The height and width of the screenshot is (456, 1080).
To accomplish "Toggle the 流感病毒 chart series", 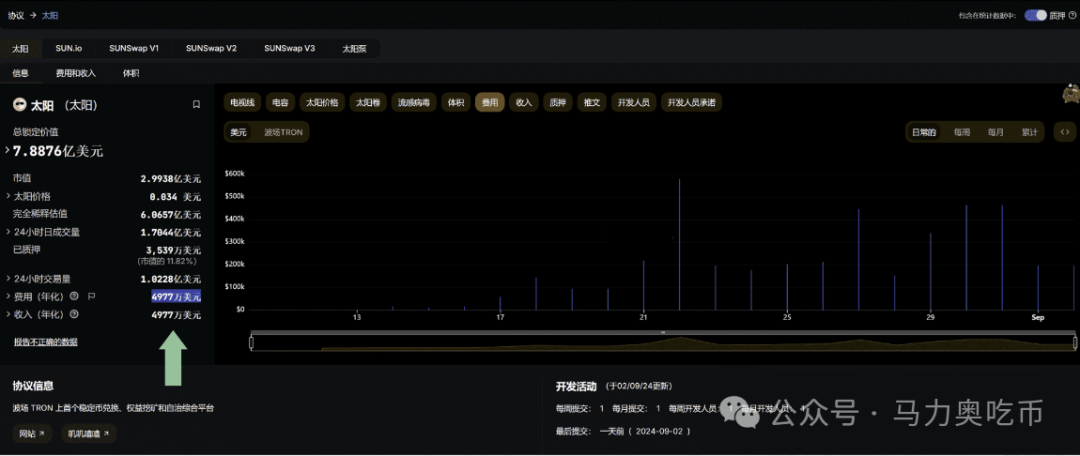I will [x=414, y=103].
